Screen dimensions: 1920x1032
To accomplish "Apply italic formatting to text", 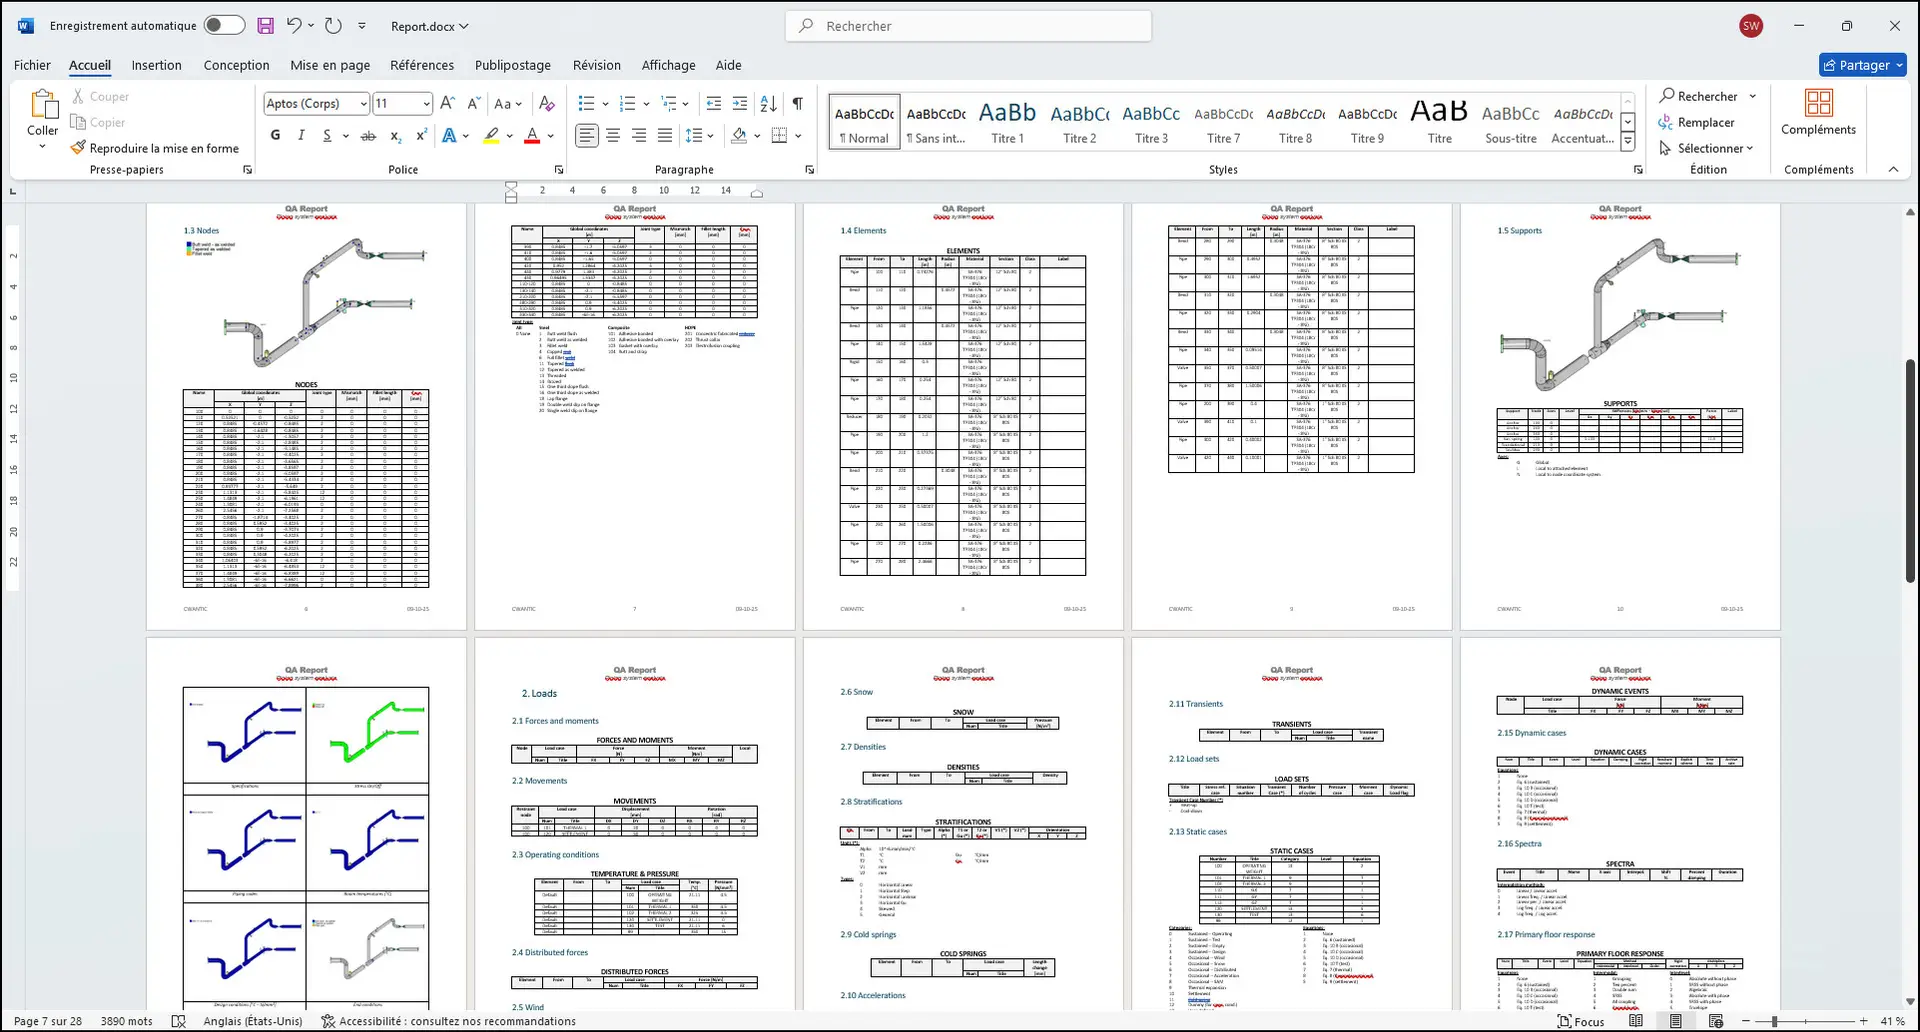I will tap(301, 136).
